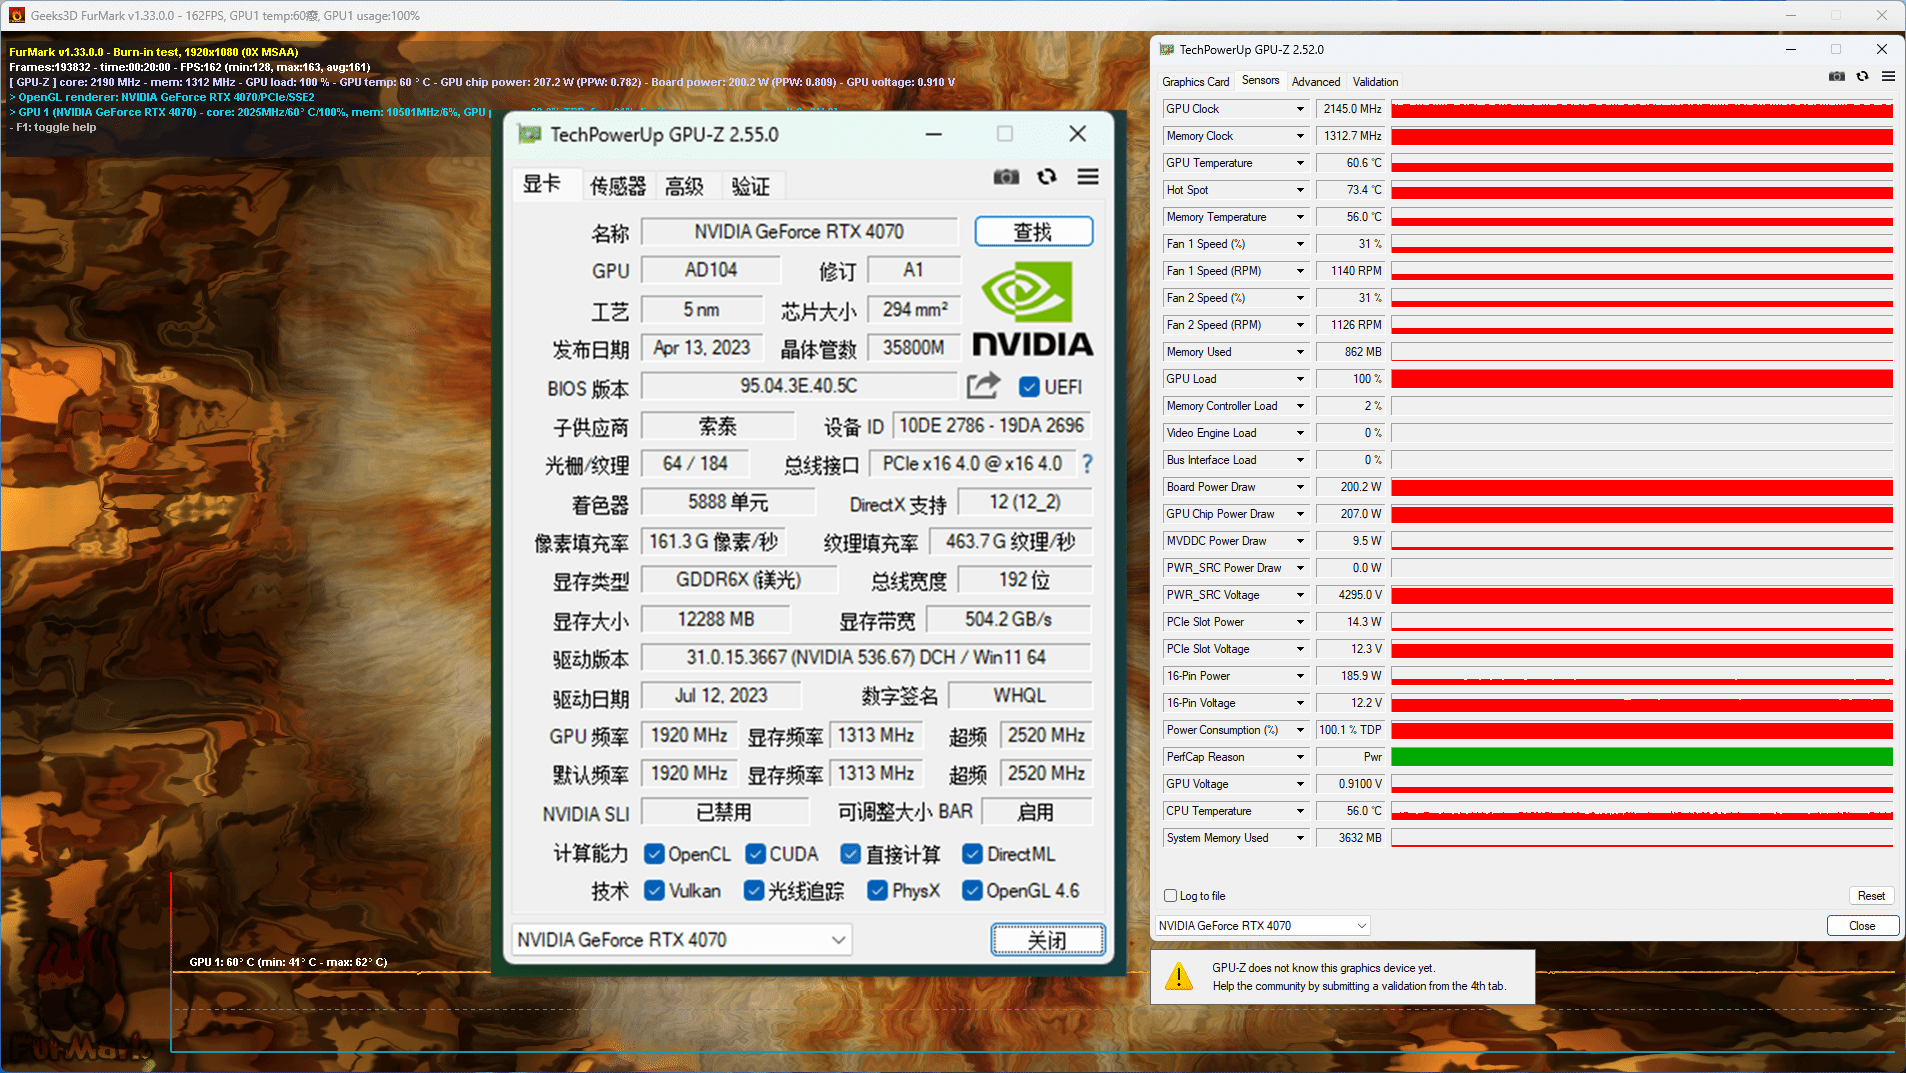Expand the GPU Clock sensor dropdown
Screen dimensions: 1906x1073
[x=1300, y=109]
